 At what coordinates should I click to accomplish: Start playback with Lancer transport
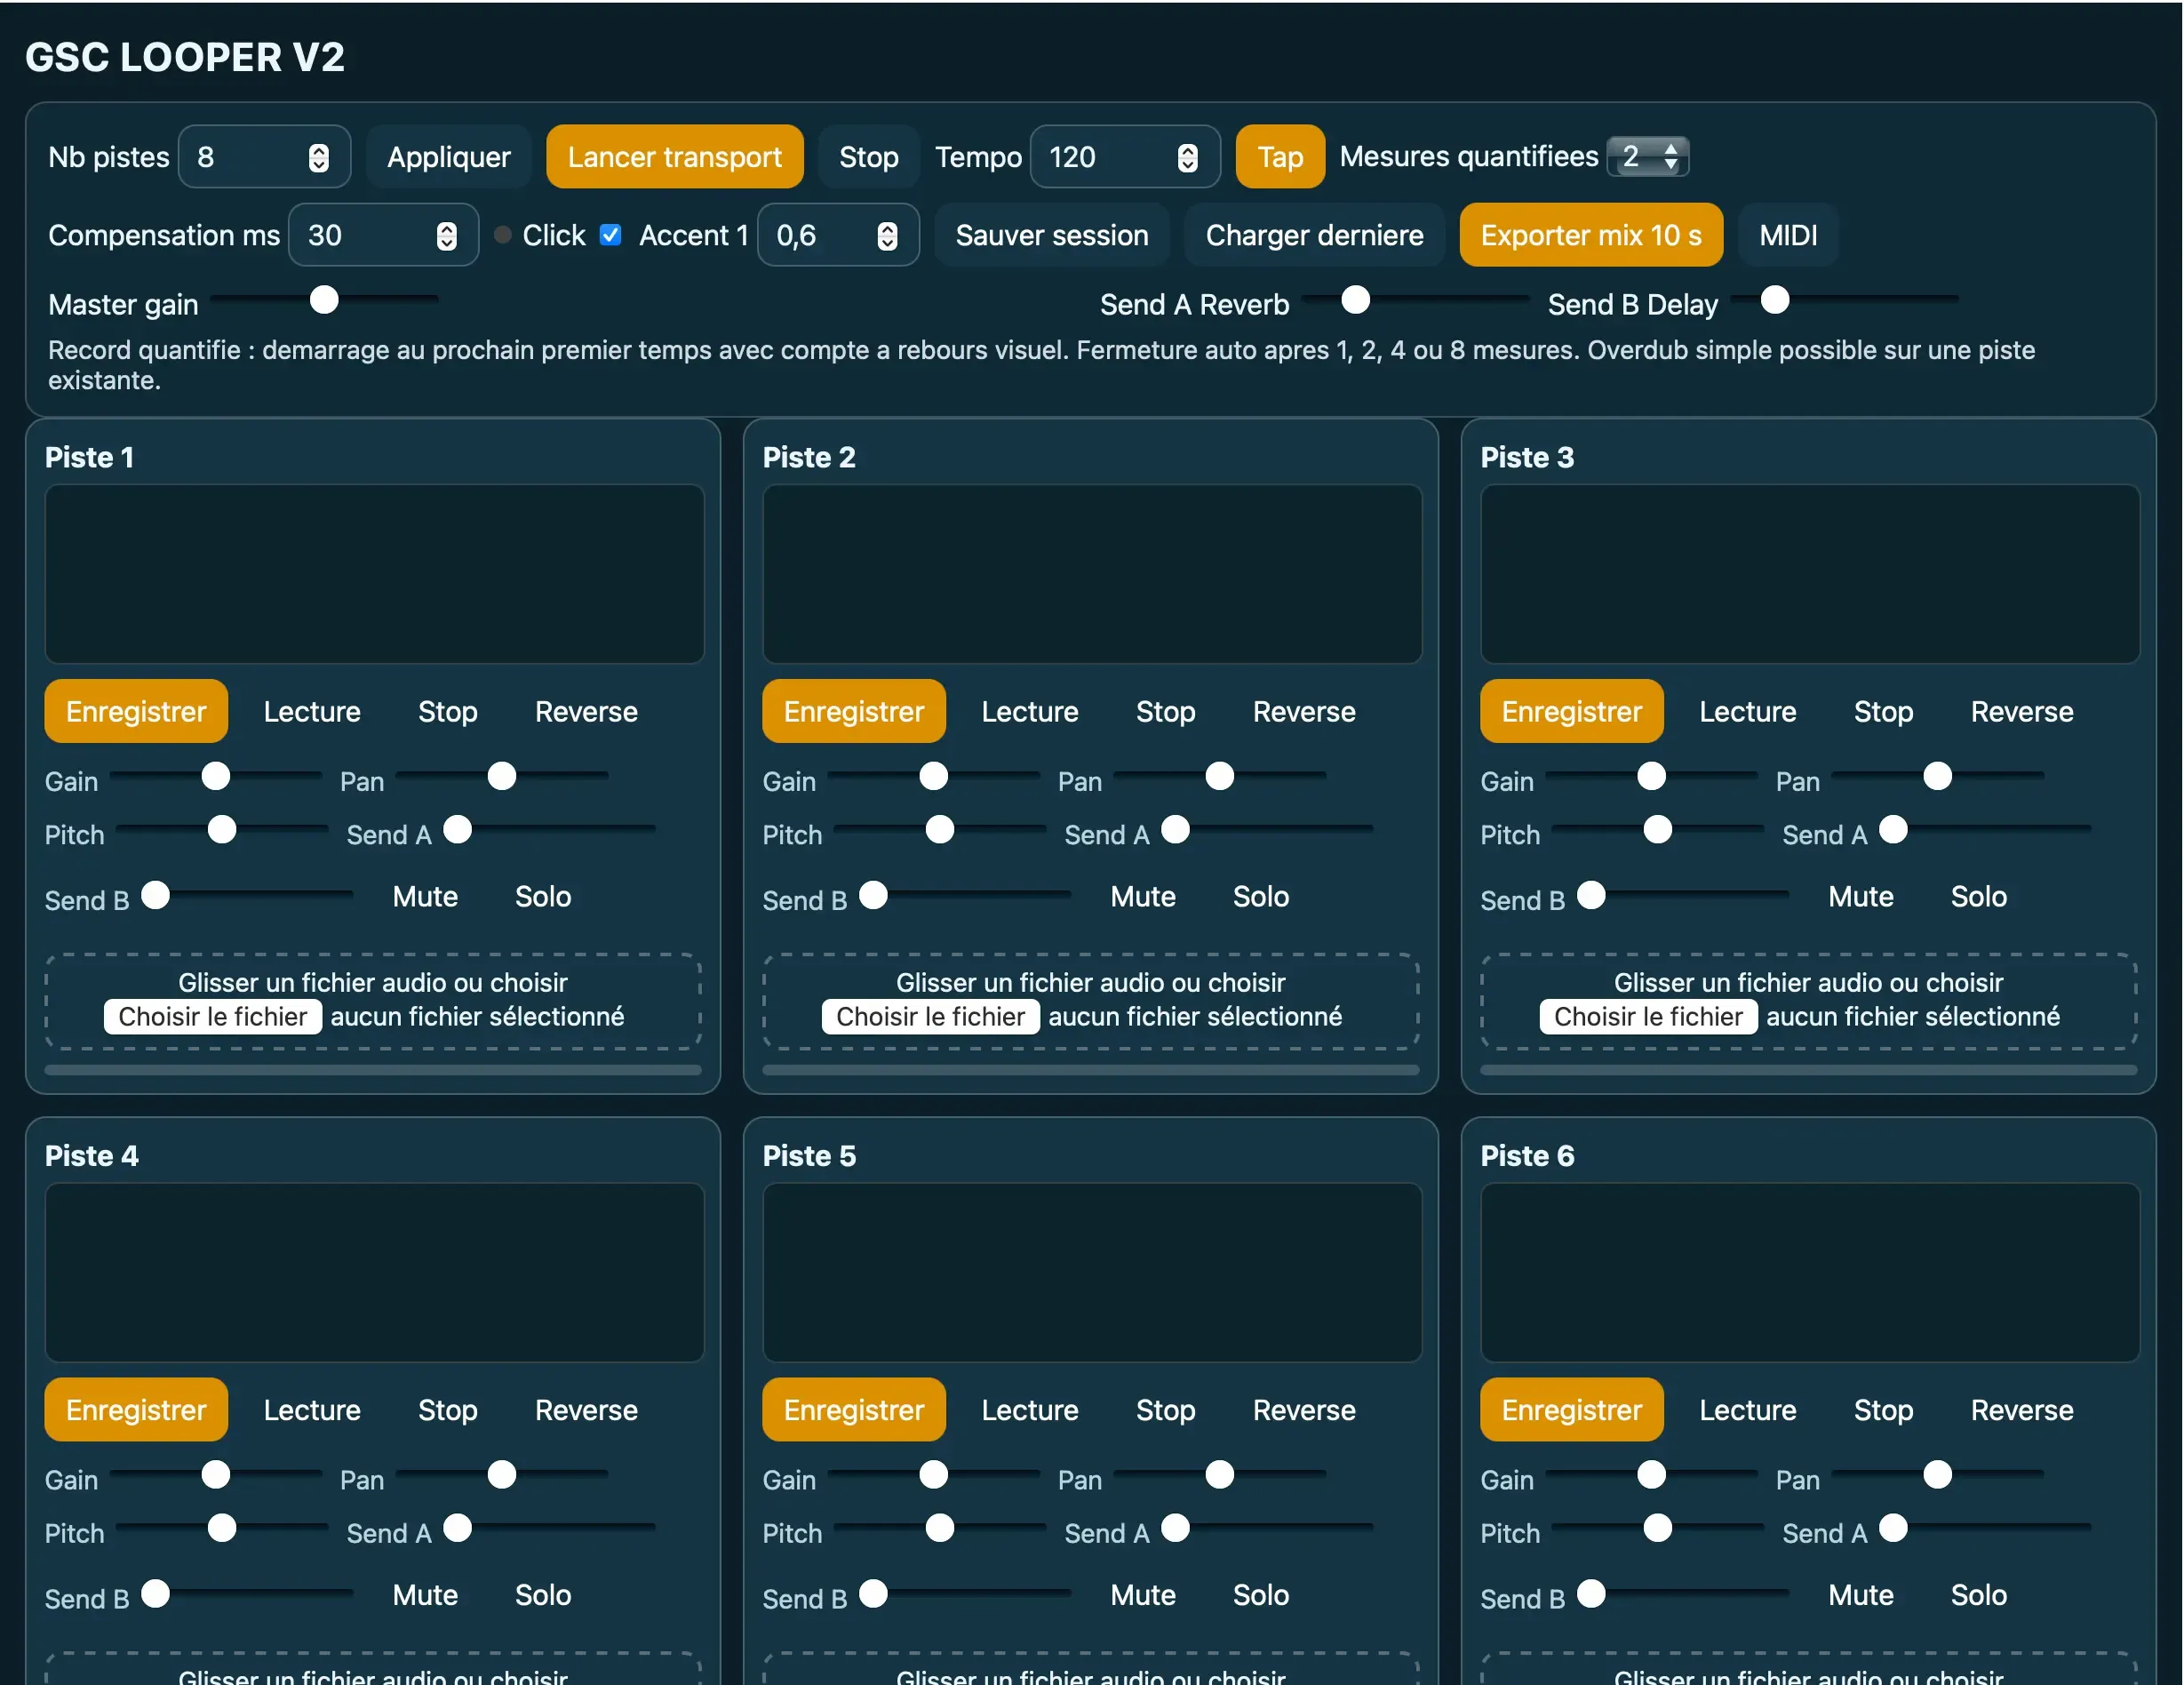(x=674, y=156)
